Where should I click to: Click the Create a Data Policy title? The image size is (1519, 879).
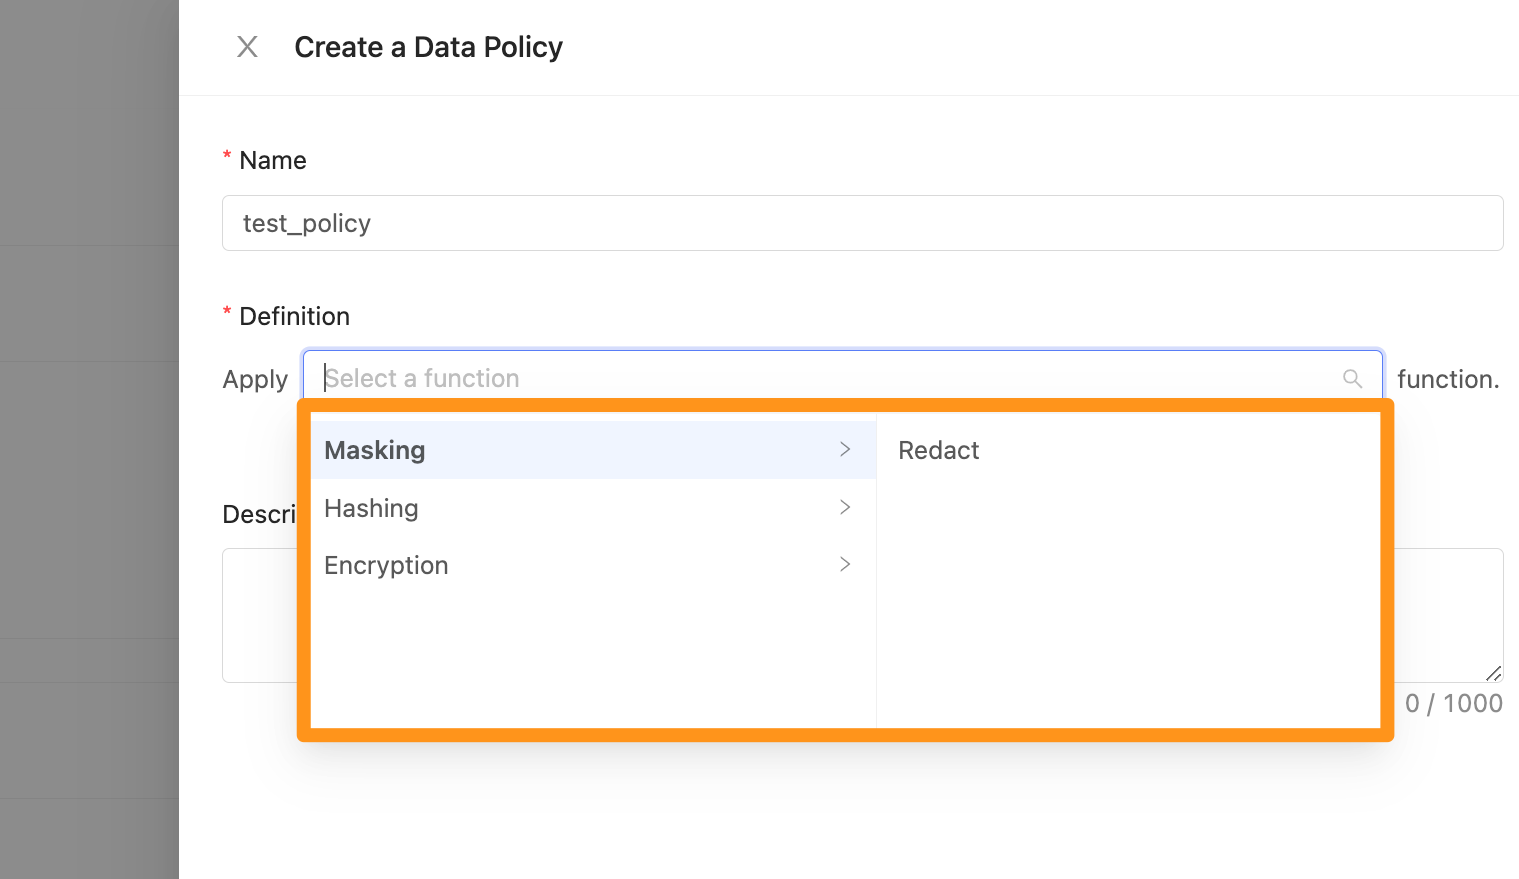(428, 47)
